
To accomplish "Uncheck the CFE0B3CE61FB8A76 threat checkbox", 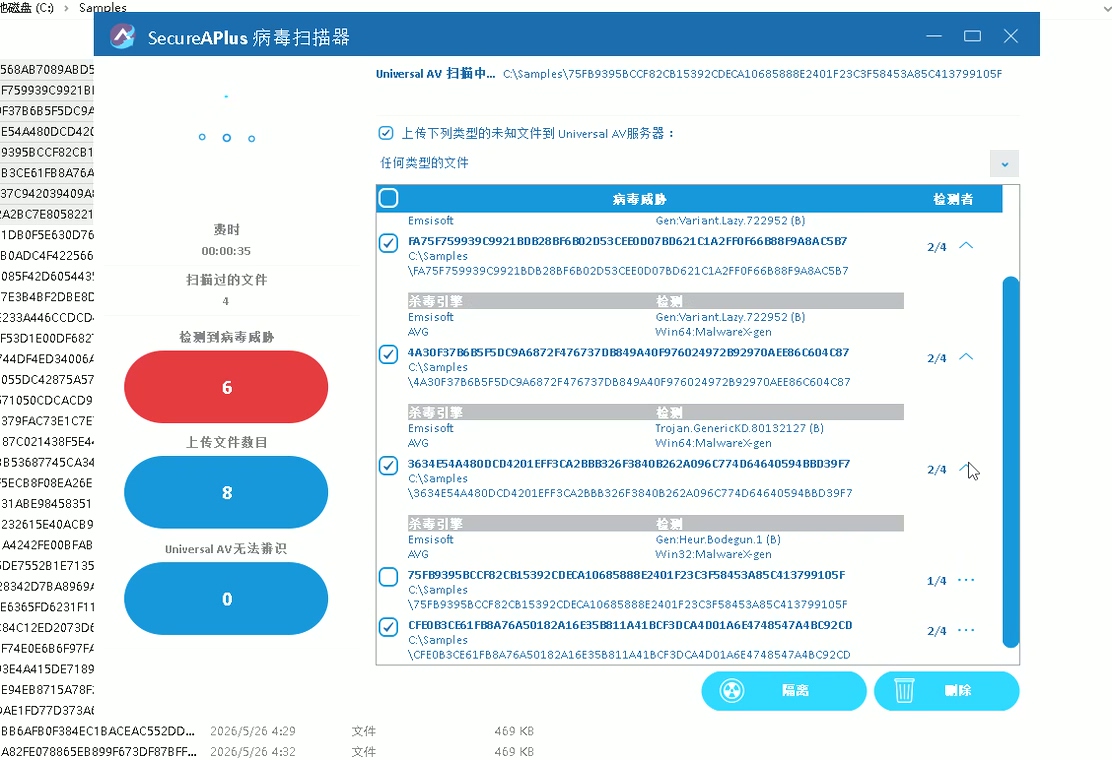I will coord(388,627).
